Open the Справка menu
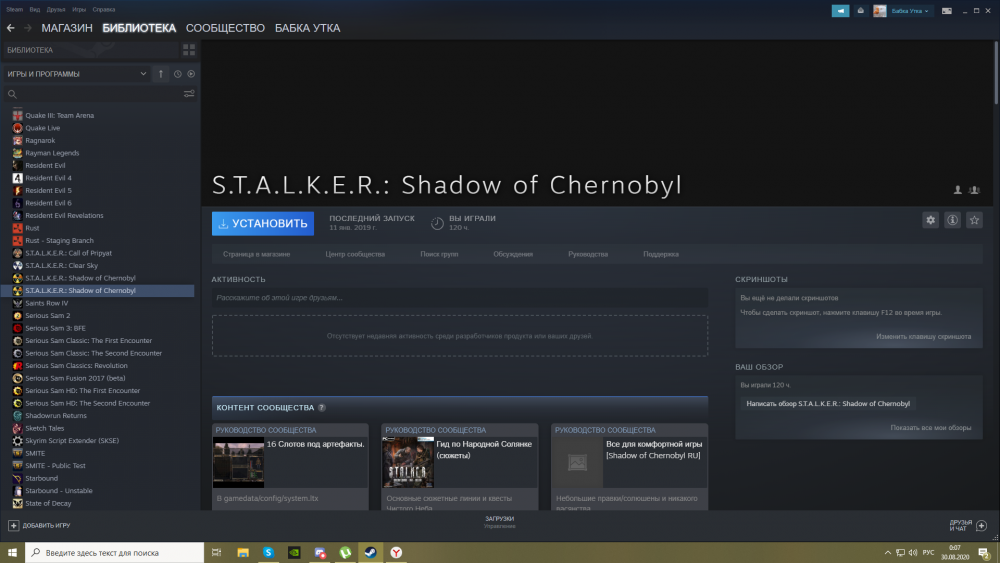 click(104, 10)
